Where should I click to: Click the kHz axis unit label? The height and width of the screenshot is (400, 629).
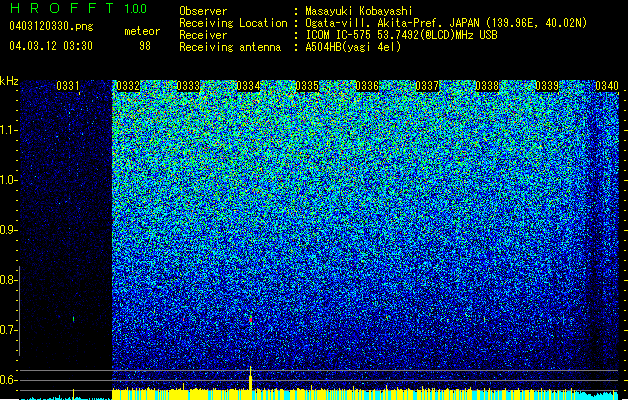point(9,81)
